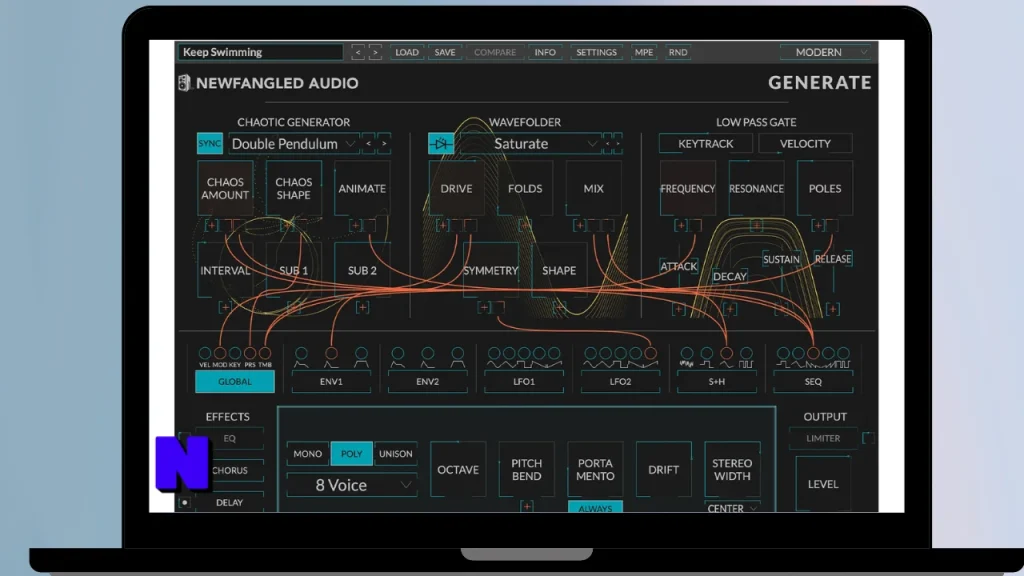
Task: Click the last S+H pulse output circle
Action: 746,353
